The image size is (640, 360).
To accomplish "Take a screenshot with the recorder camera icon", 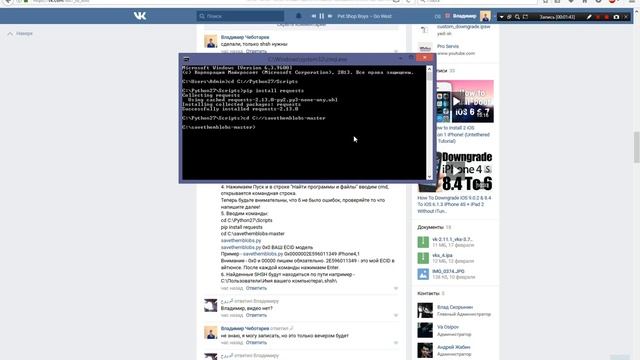I will [x=616, y=17].
